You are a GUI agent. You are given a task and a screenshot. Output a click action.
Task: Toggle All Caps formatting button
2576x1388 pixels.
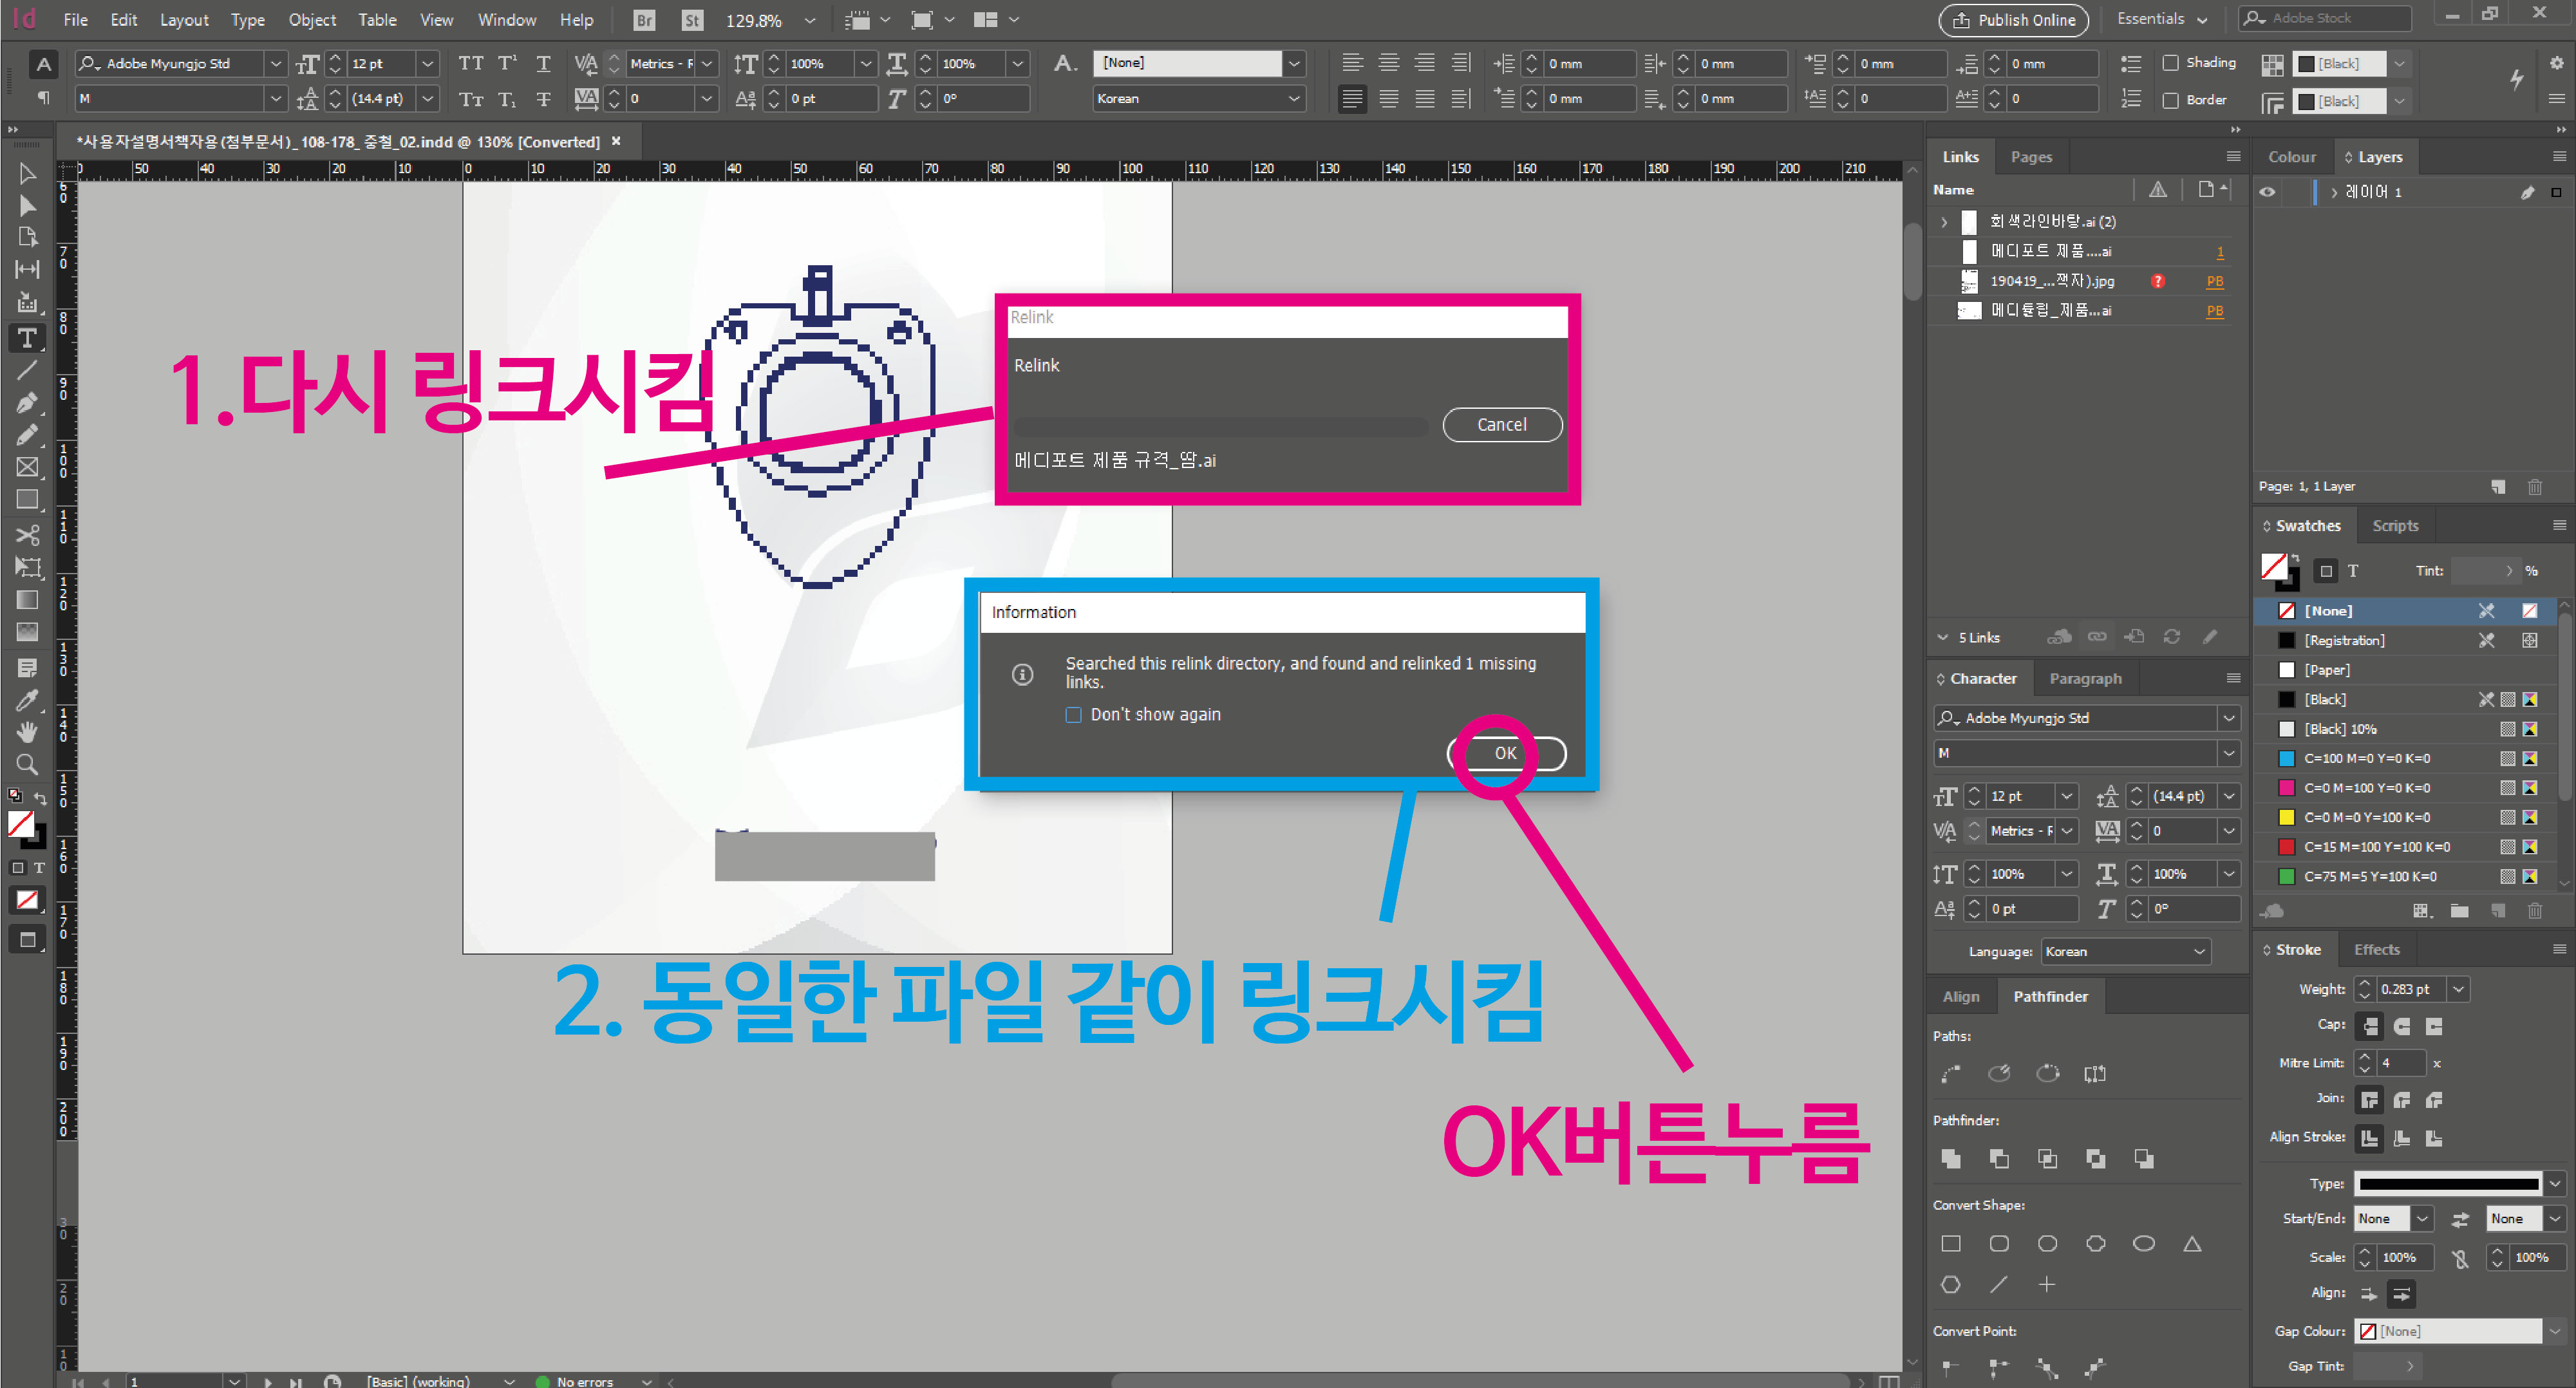[471, 63]
